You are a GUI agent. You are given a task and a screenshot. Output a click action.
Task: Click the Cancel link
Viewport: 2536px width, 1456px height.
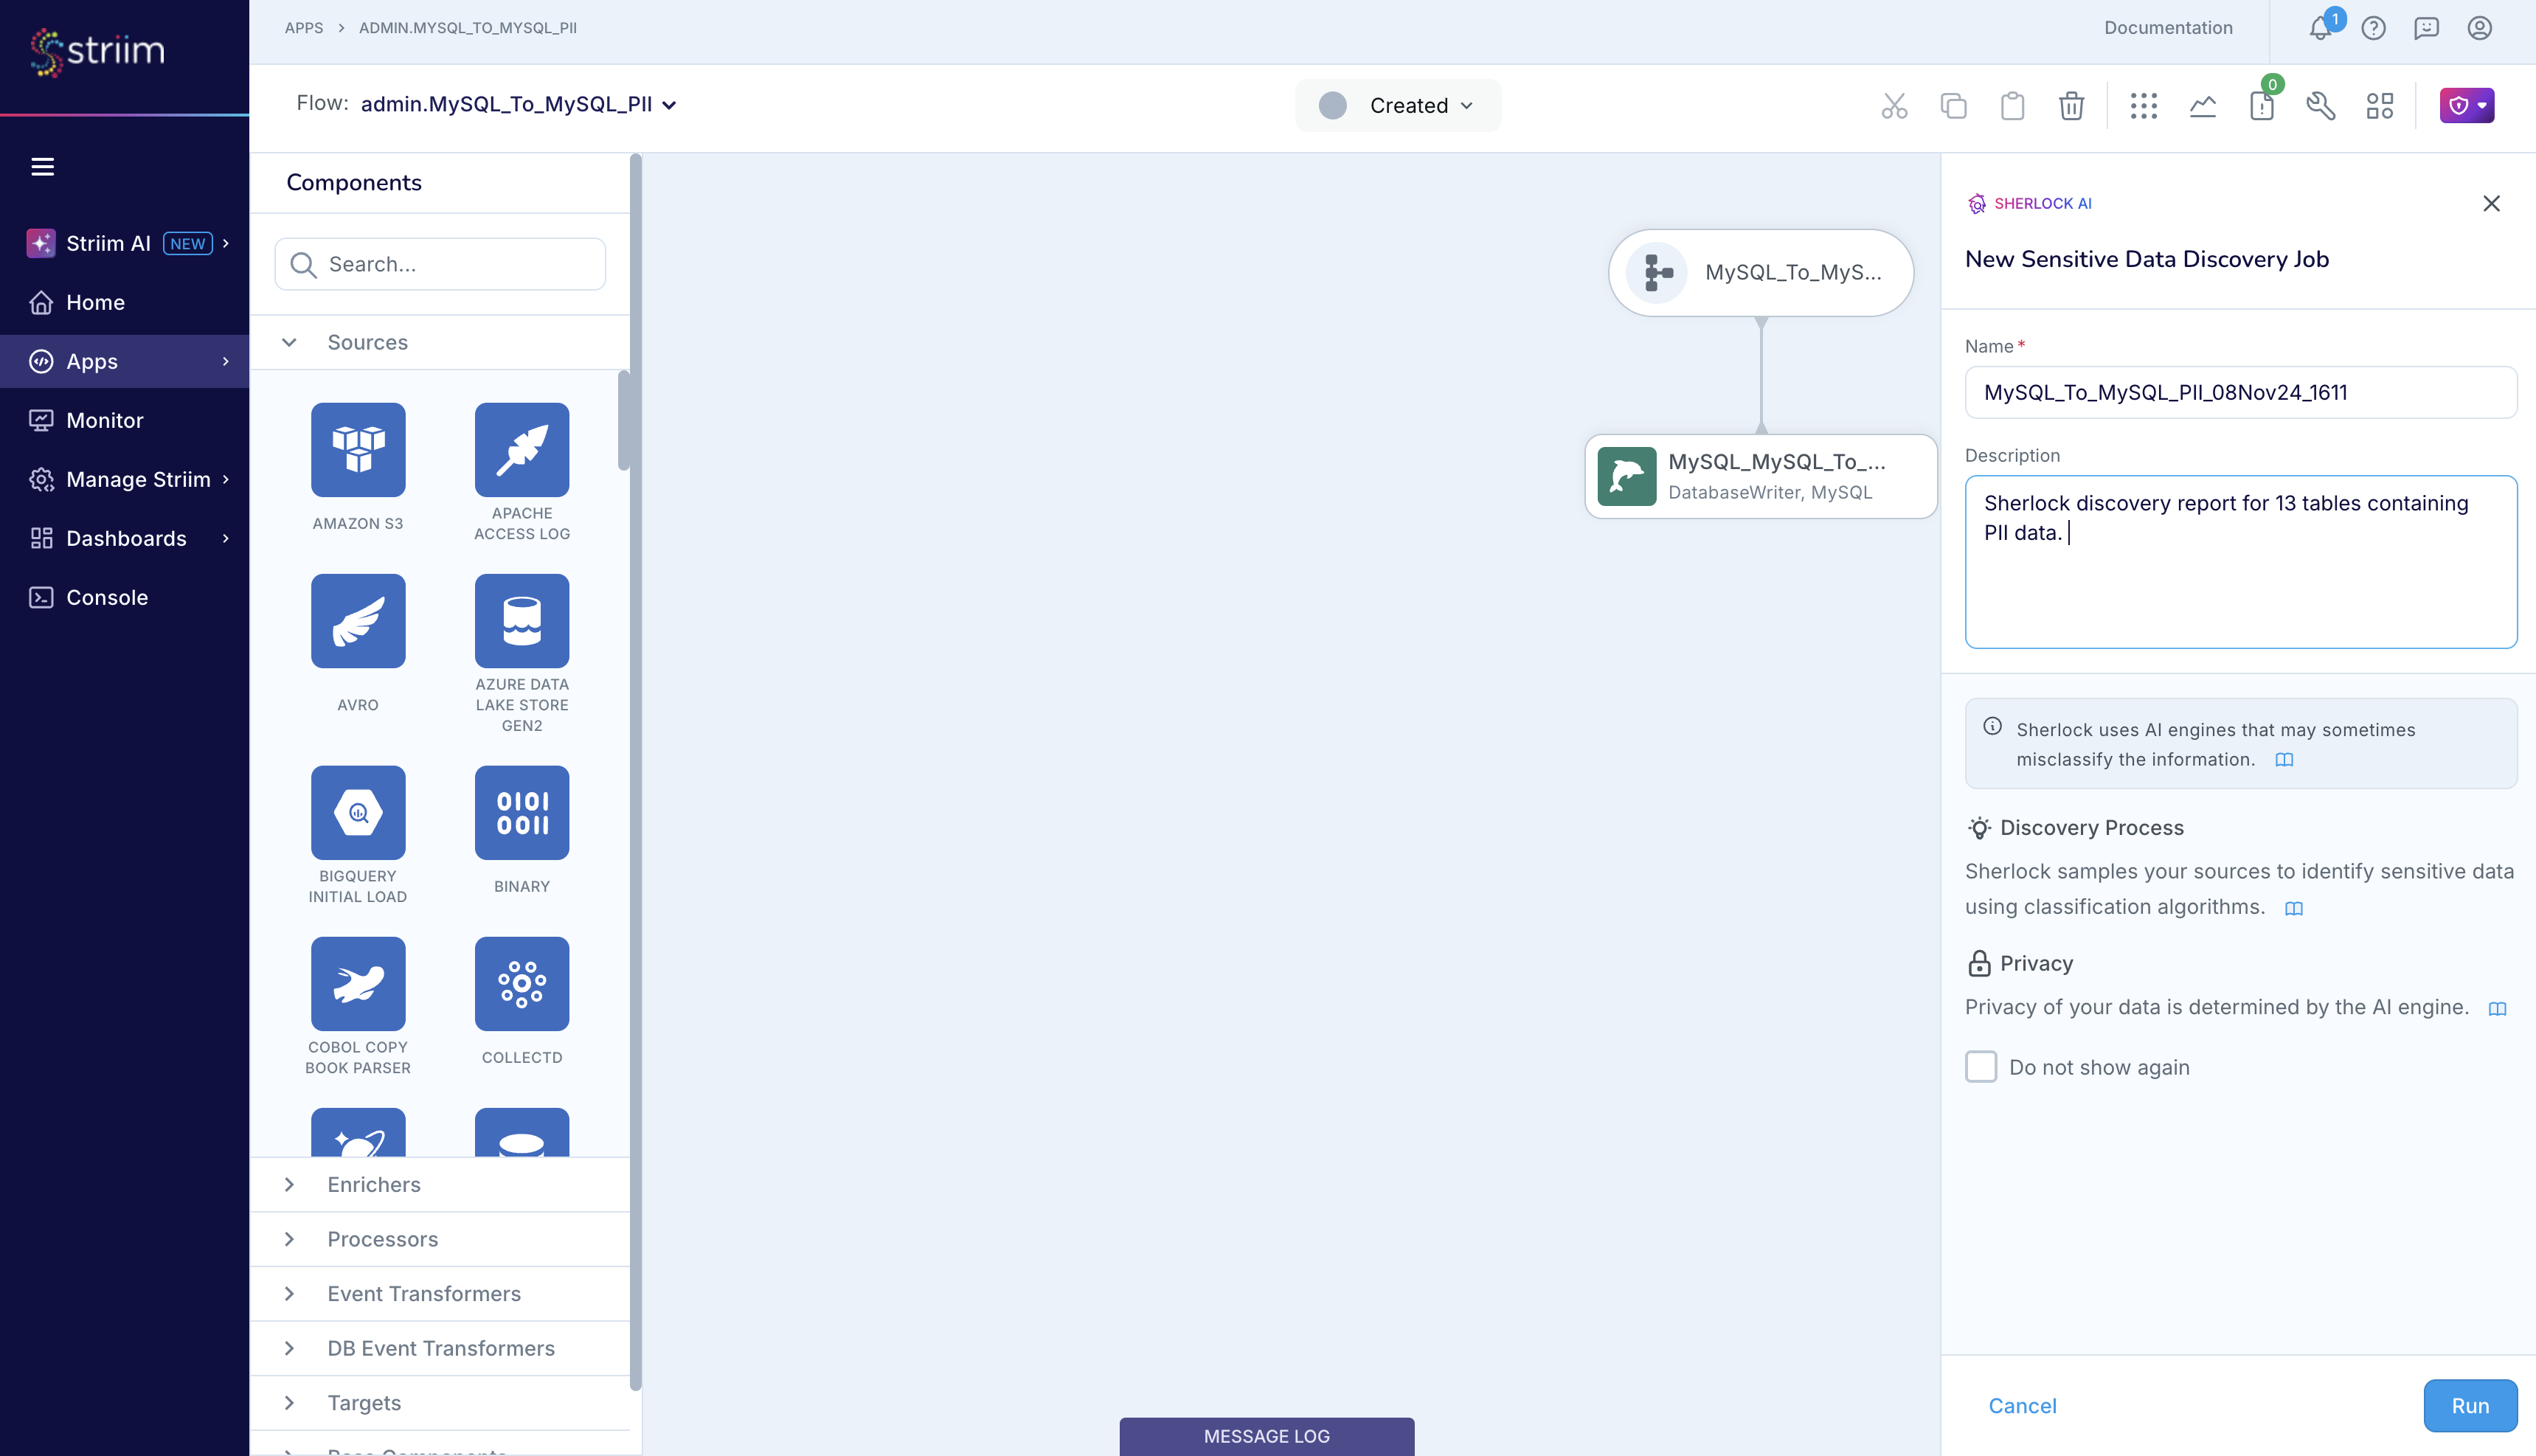coord(2021,1405)
